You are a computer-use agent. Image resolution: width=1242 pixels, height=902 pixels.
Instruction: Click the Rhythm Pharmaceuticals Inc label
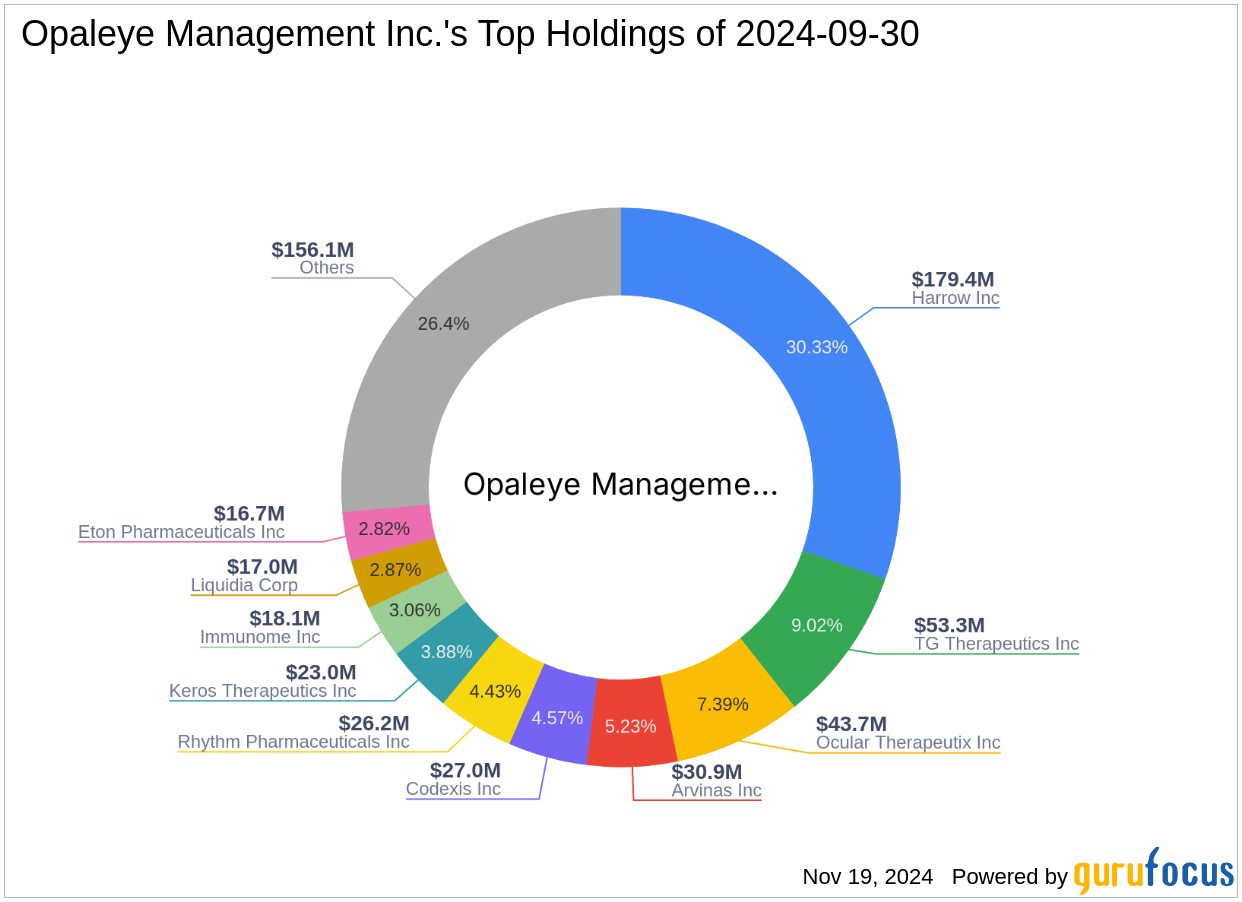point(293,742)
